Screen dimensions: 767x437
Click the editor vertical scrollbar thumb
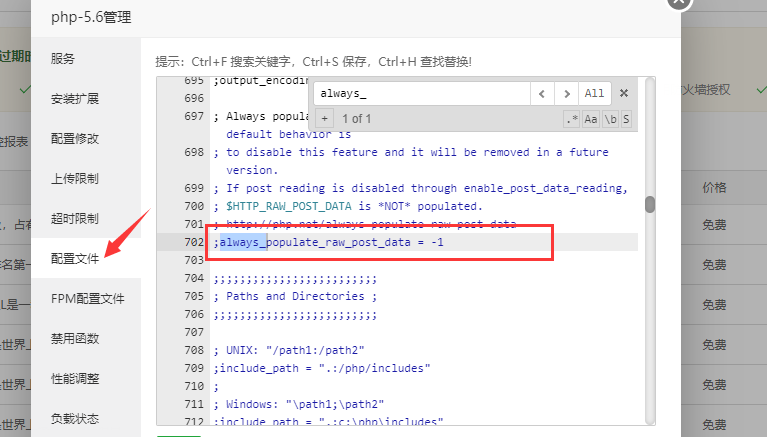pyautogui.click(x=650, y=205)
